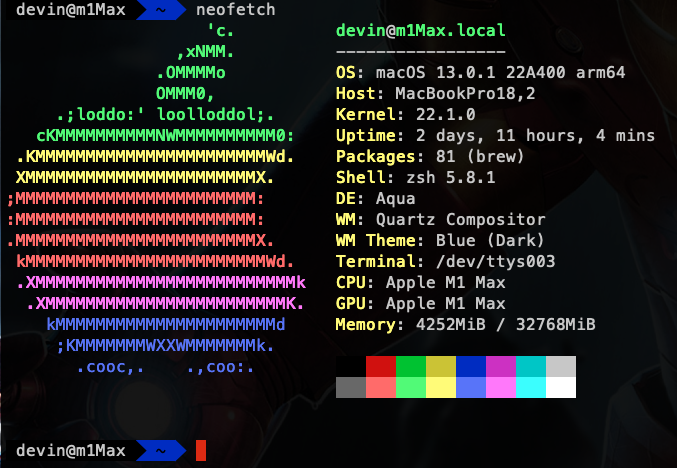Click the top prompt 'devin@m1Max' segment
Screen dimensions: 677x468
pos(71,9)
